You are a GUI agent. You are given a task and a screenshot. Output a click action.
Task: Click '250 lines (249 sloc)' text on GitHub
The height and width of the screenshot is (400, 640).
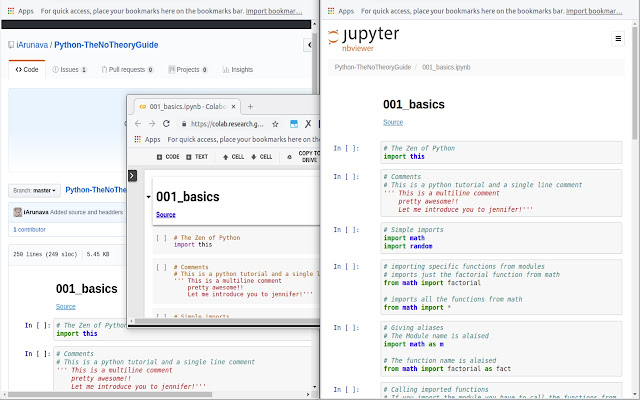45,254
